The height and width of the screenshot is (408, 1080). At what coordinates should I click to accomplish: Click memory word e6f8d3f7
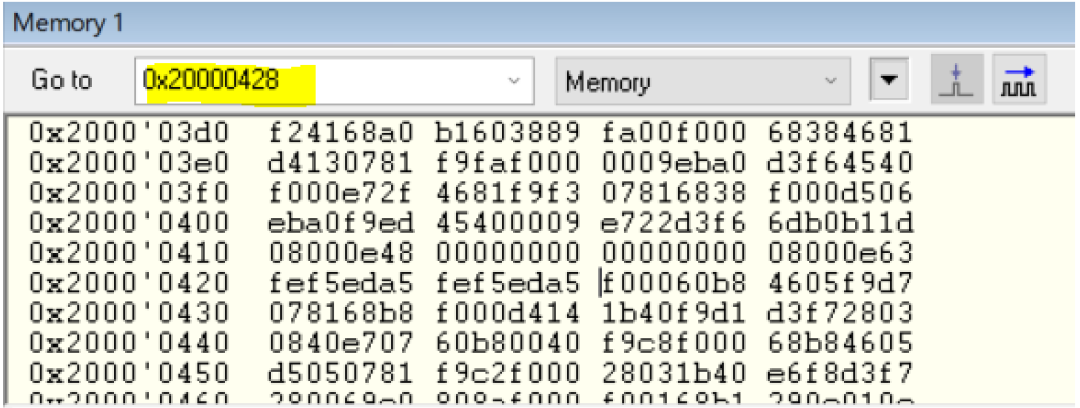pyautogui.click(x=841, y=374)
